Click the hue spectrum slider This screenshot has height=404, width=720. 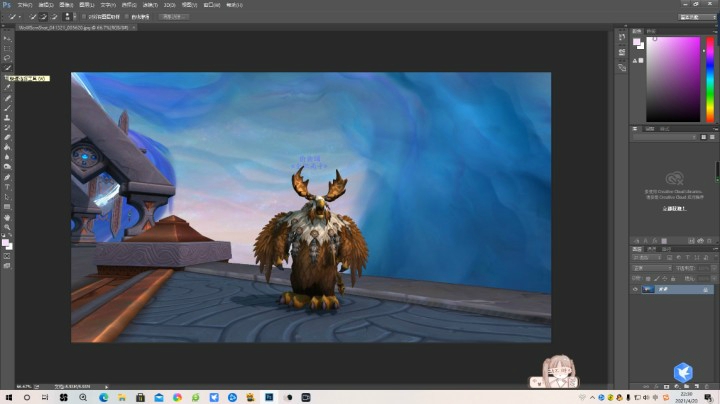(x=710, y=79)
